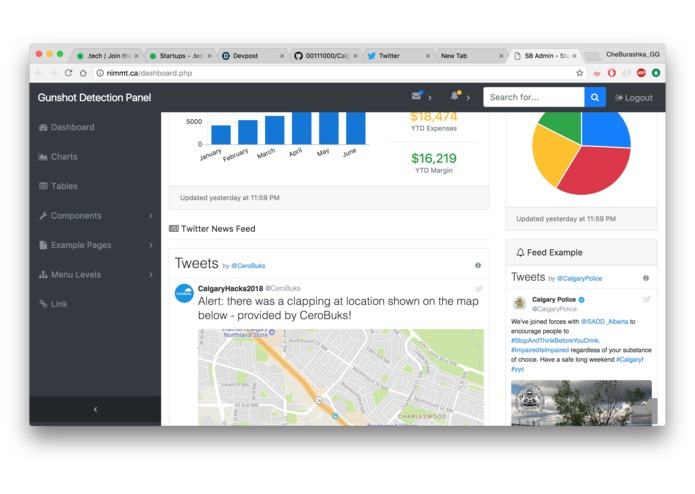Open the @CalgaryPolice link in Tweets header
Viewport: 695px width, 494px height.
click(x=579, y=278)
